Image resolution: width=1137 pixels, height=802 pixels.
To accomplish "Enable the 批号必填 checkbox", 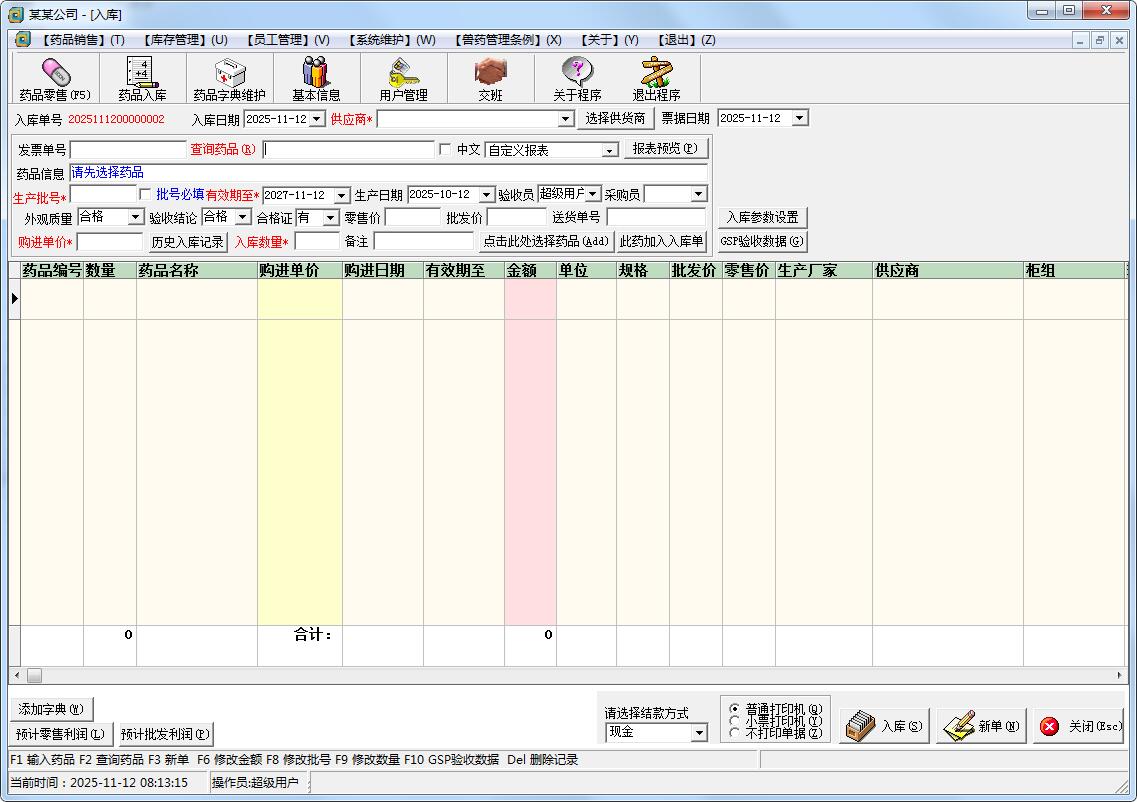I will pyautogui.click(x=145, y=194).
